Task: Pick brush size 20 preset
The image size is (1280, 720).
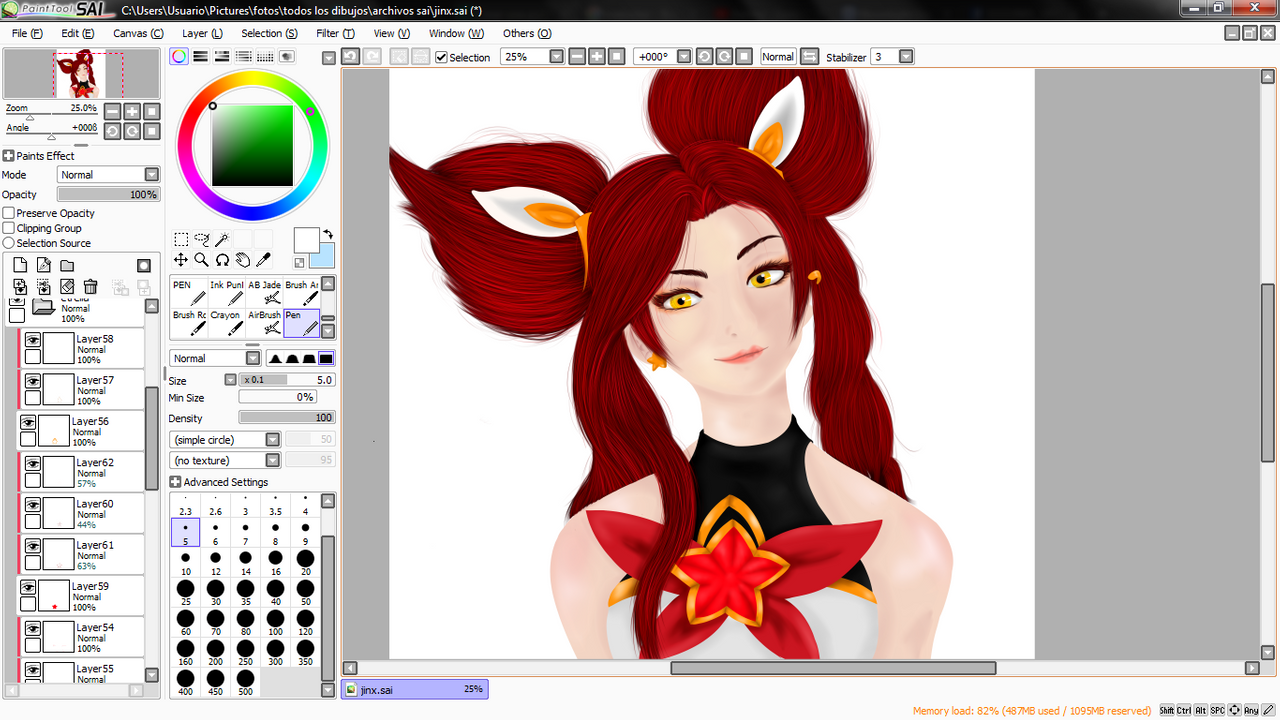Action: point(305,563)
